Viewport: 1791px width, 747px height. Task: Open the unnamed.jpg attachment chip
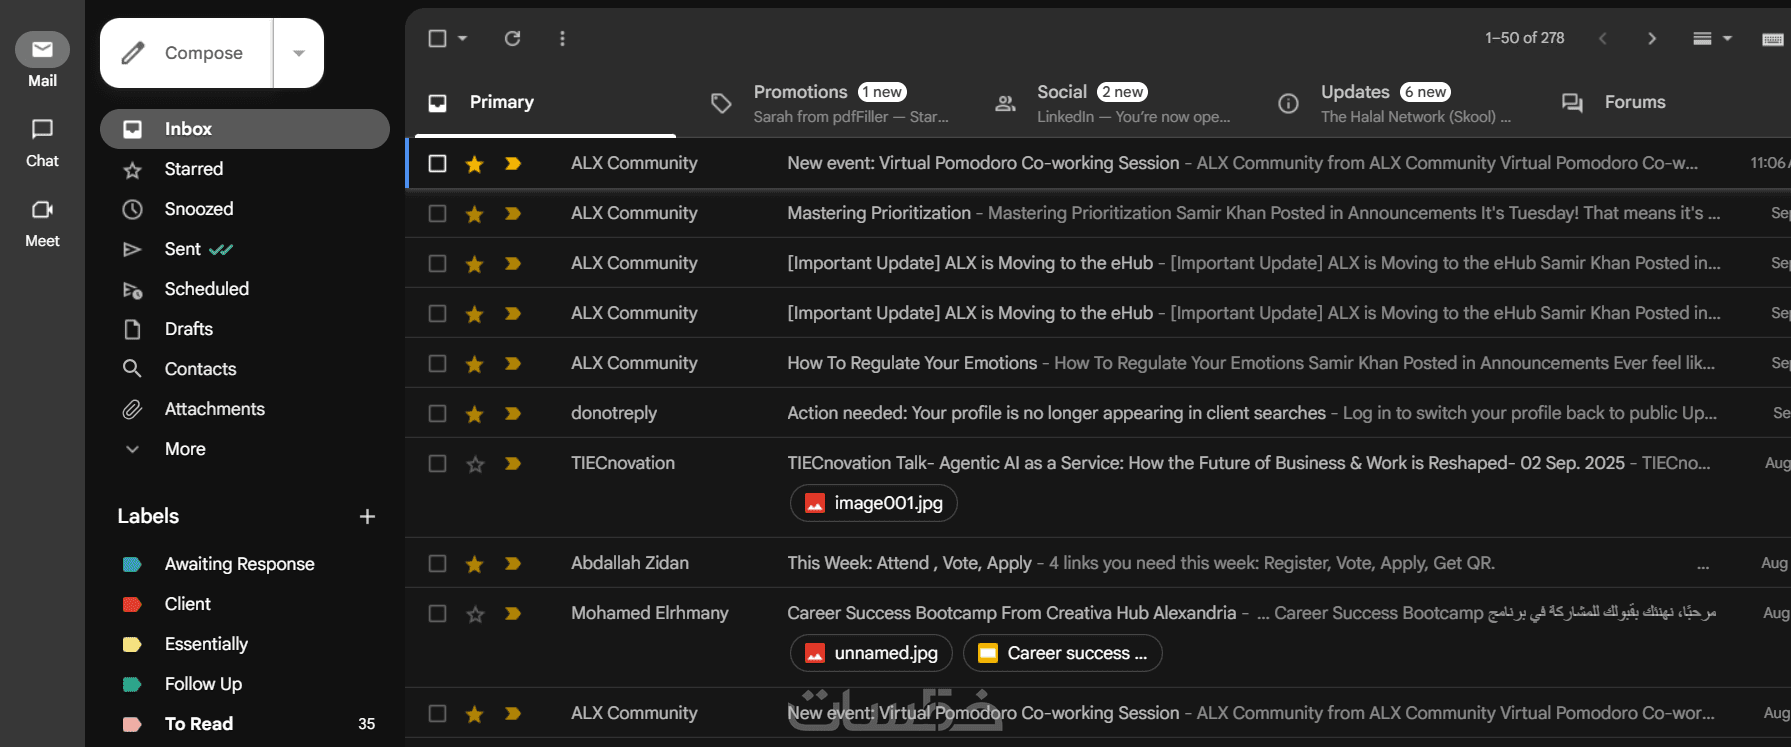(871, 653)
